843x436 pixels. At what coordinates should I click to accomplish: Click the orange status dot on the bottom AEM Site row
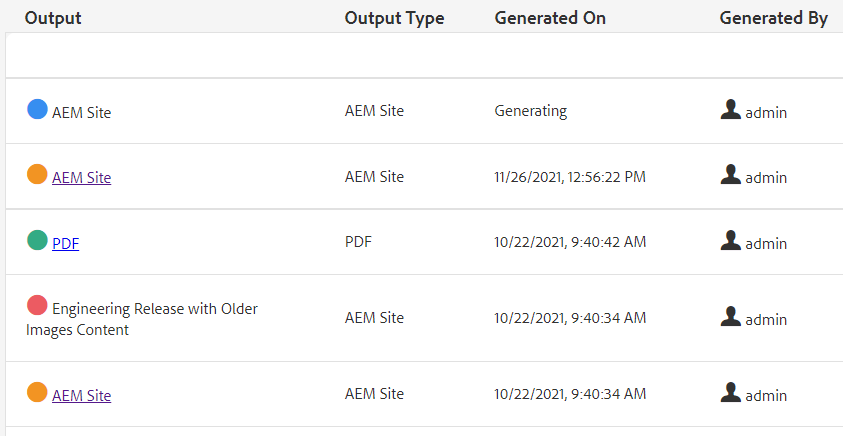[37, 392]
